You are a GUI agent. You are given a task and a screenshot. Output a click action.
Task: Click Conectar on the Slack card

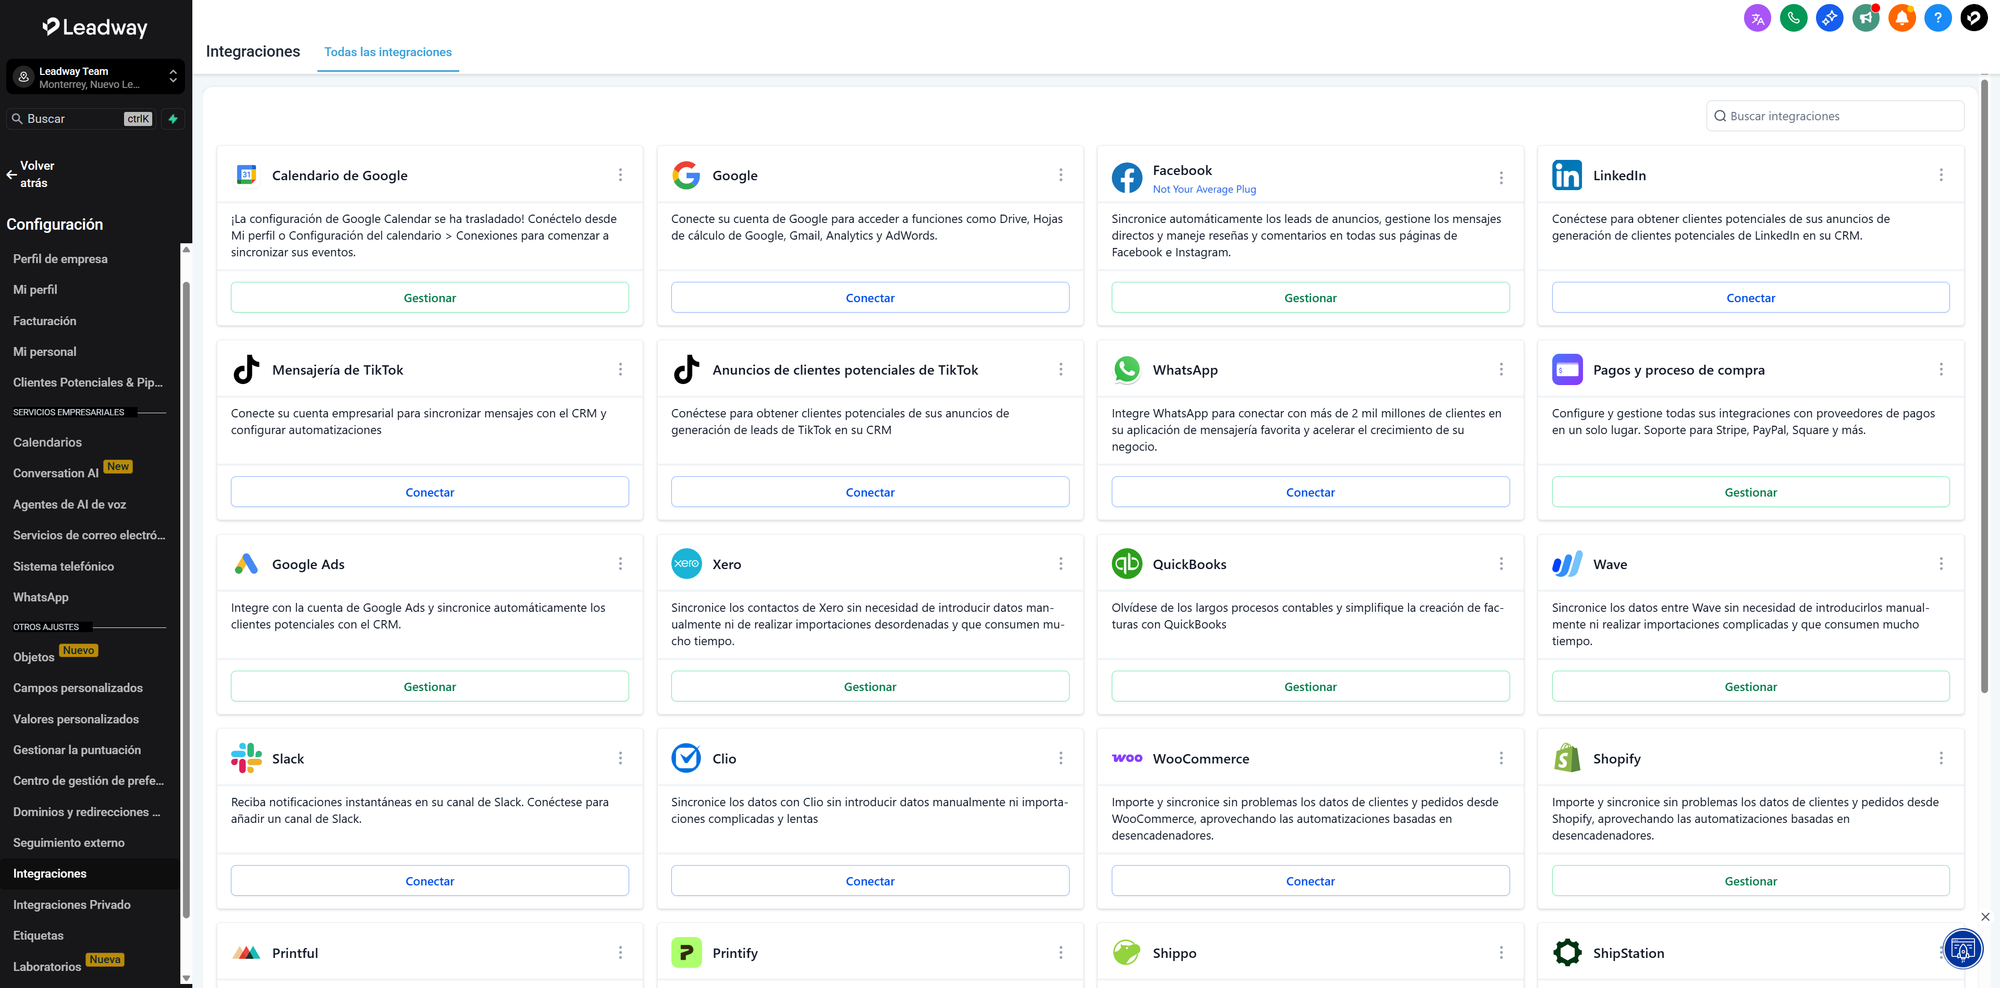[x=430, y=881]
